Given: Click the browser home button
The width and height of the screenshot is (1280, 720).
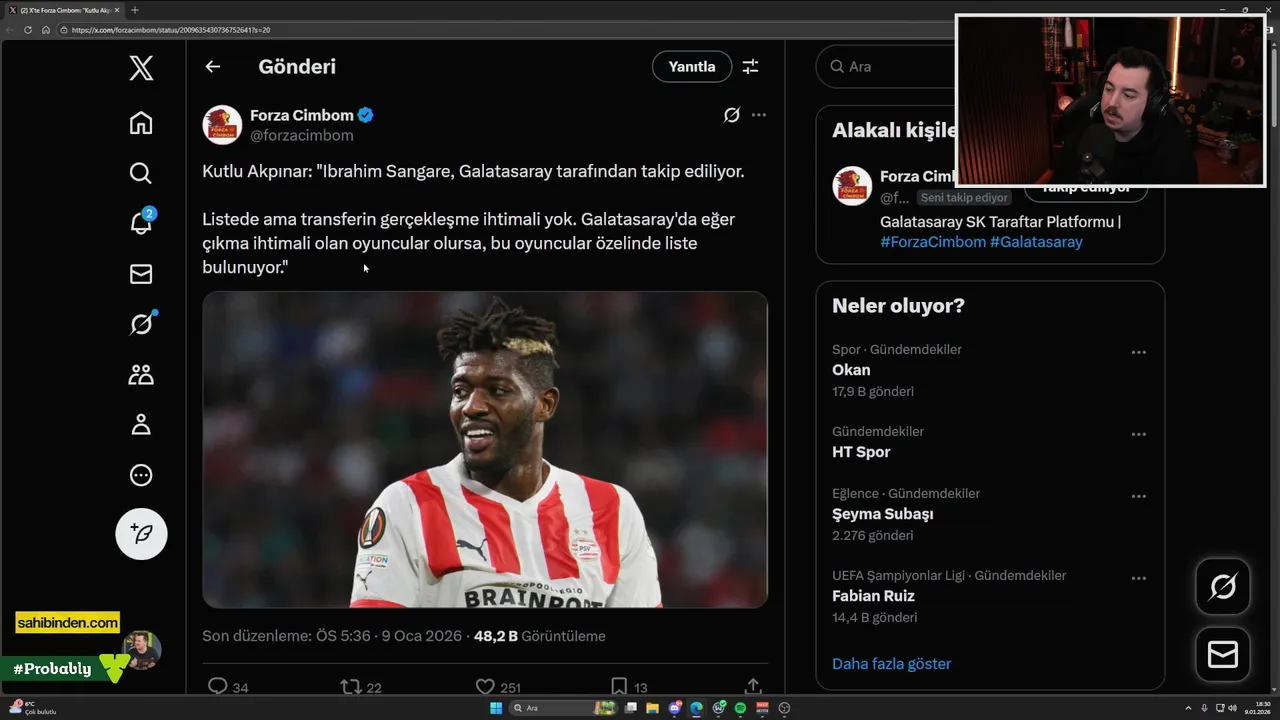Looking at the screenshot, I should [46, 30].
